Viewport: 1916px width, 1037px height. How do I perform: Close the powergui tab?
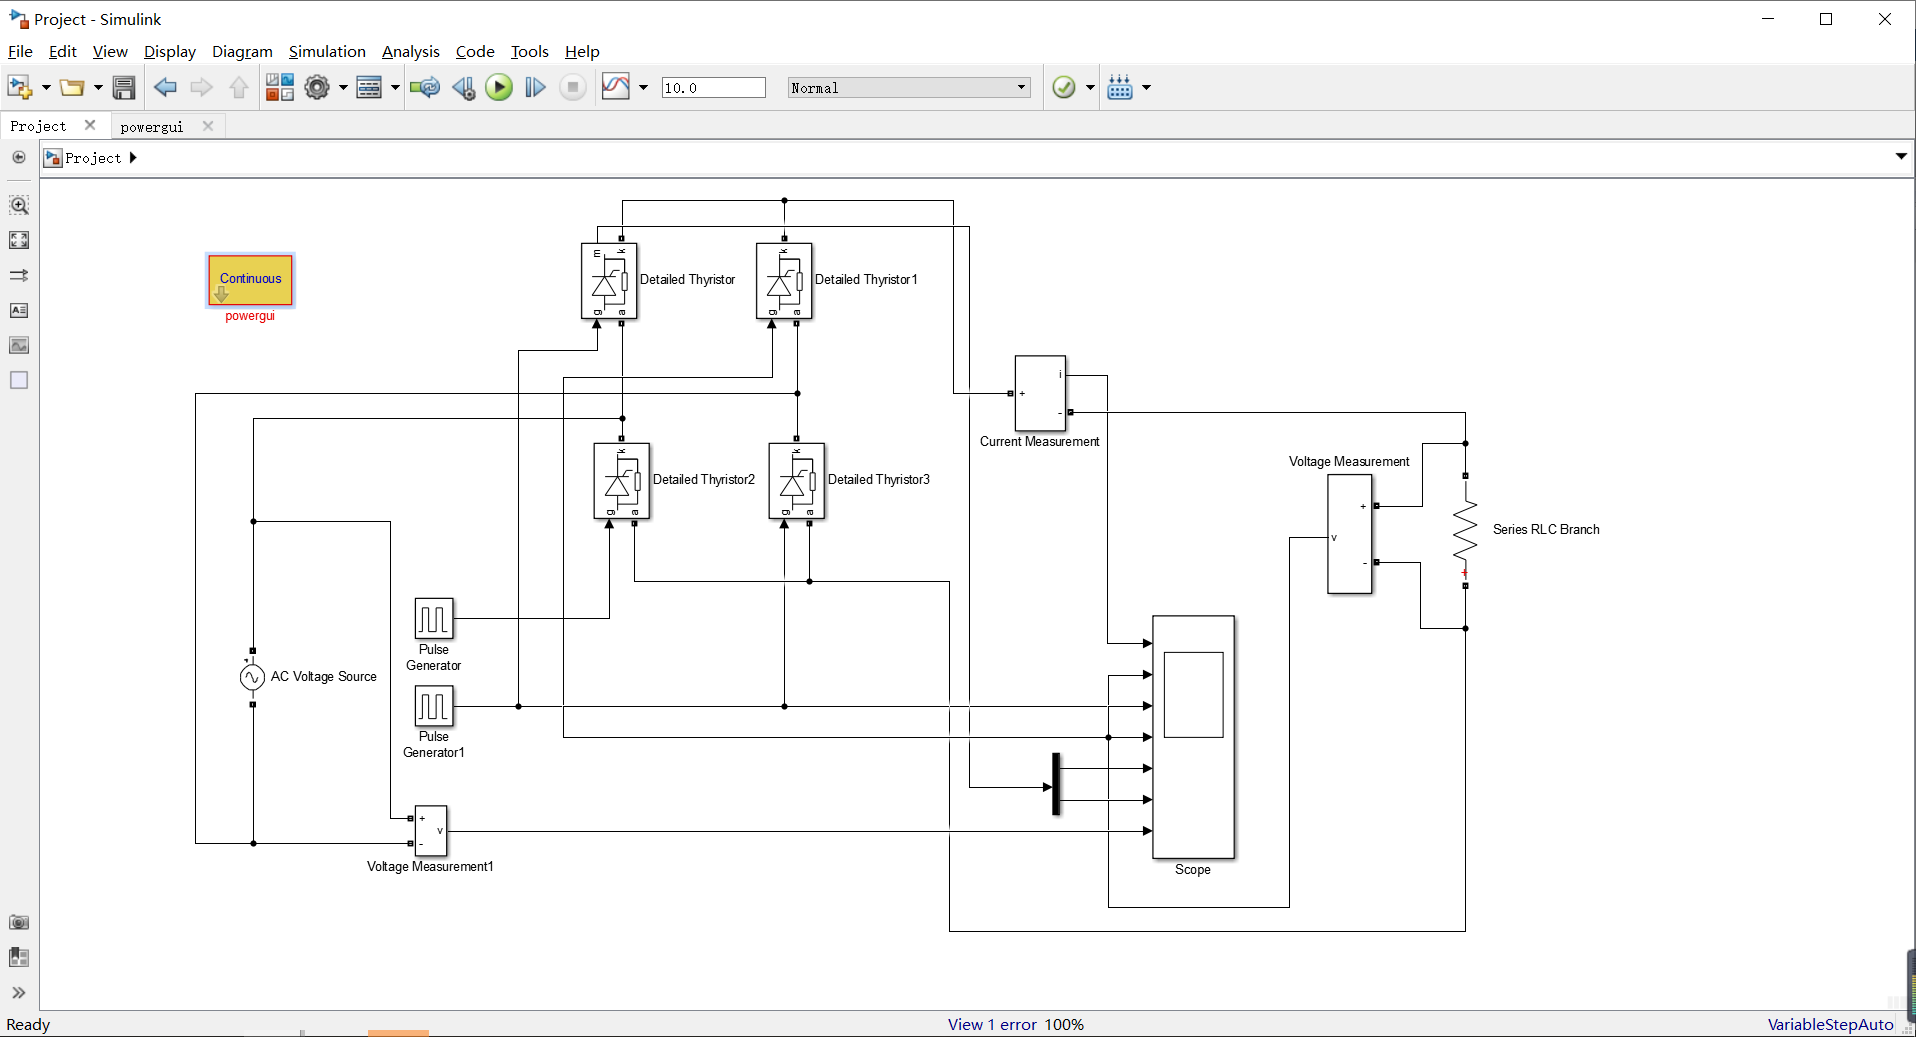point(208,126)
